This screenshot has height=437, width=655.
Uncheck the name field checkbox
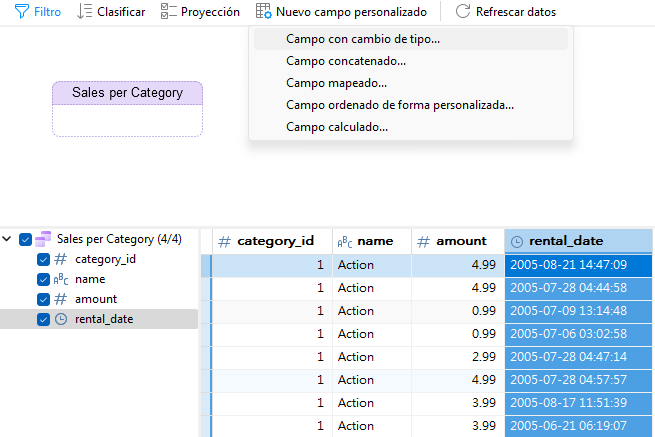point(43,279)
